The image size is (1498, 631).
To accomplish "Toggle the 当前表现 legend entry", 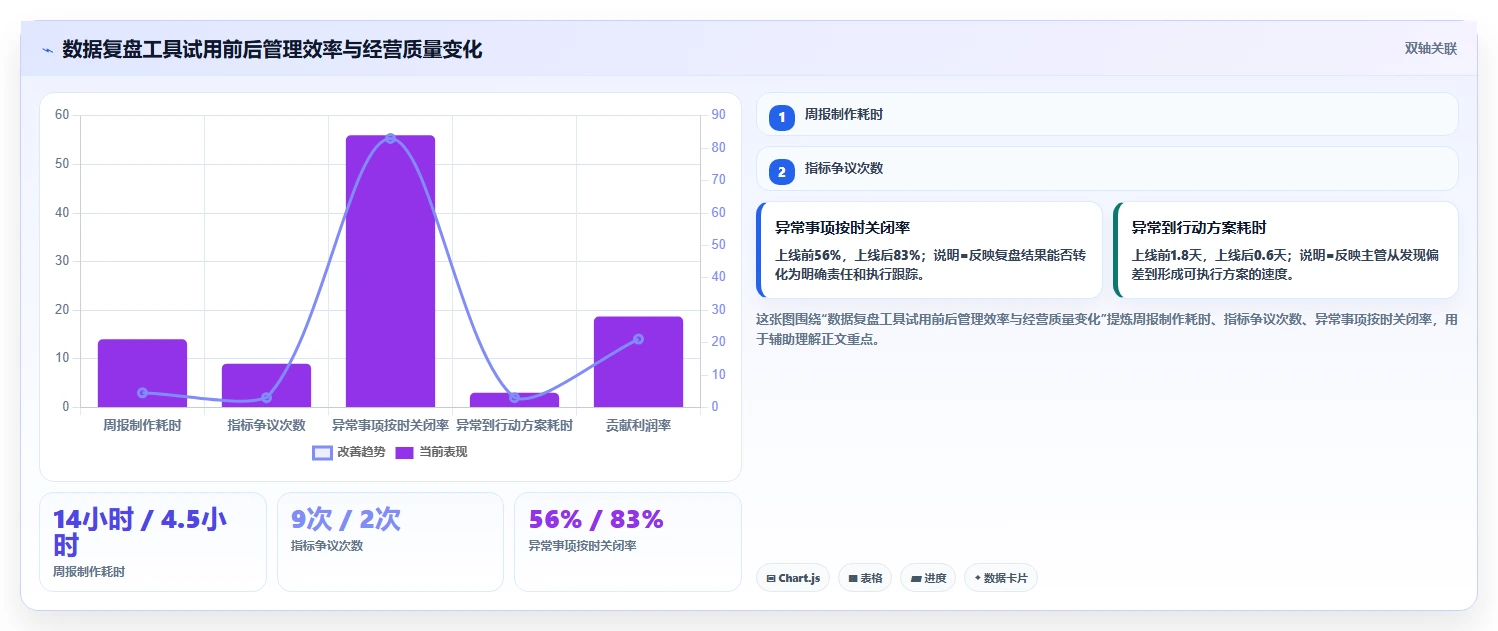I will coord(431,452).
